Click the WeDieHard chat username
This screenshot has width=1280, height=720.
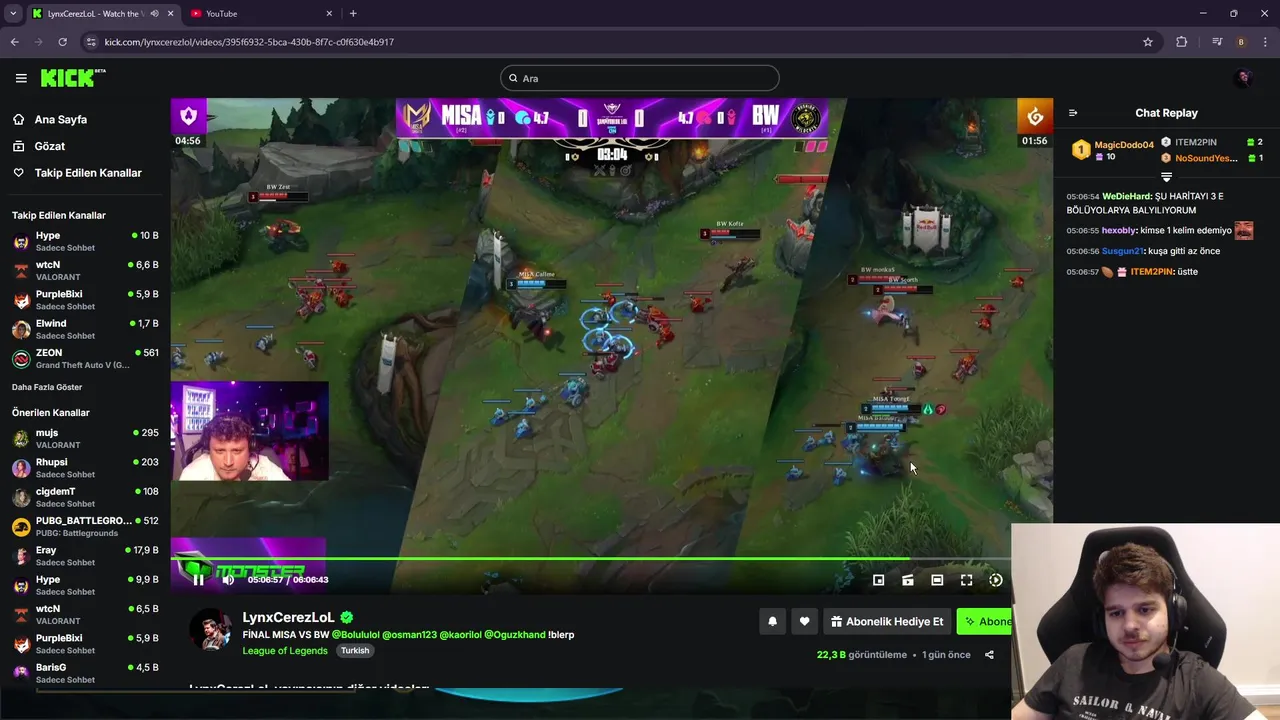tap(1127, 196)
